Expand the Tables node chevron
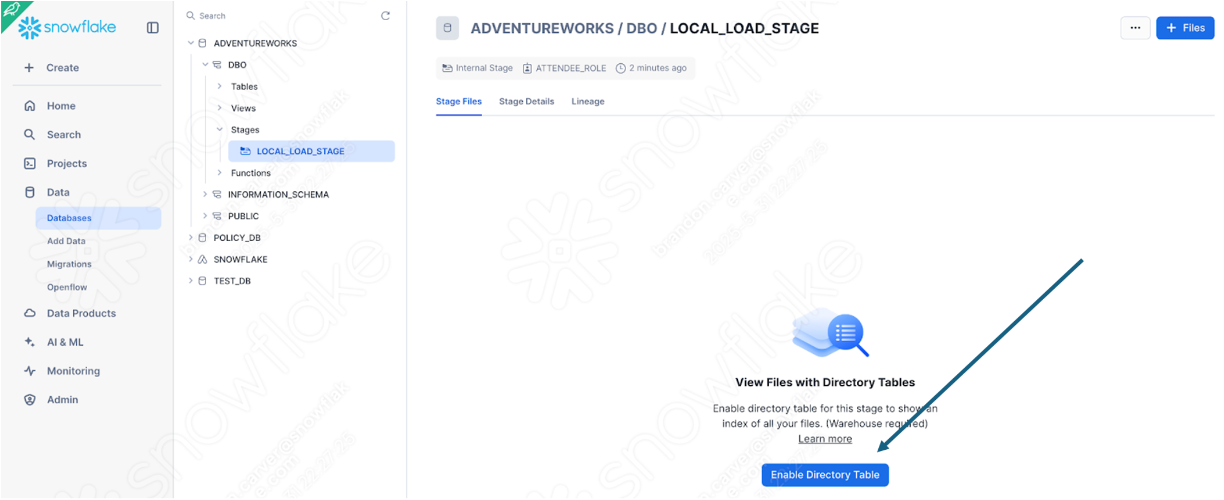 click(220, 87)
